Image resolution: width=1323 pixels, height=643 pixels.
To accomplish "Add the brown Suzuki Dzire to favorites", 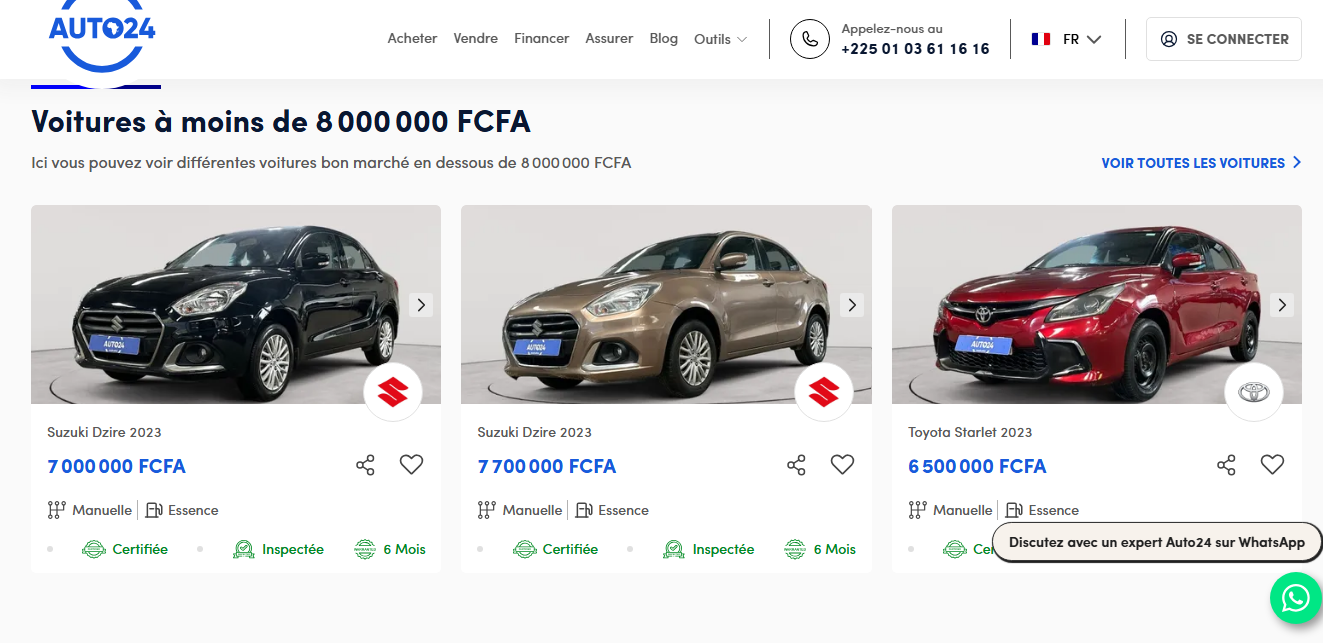I will point(842,464).
